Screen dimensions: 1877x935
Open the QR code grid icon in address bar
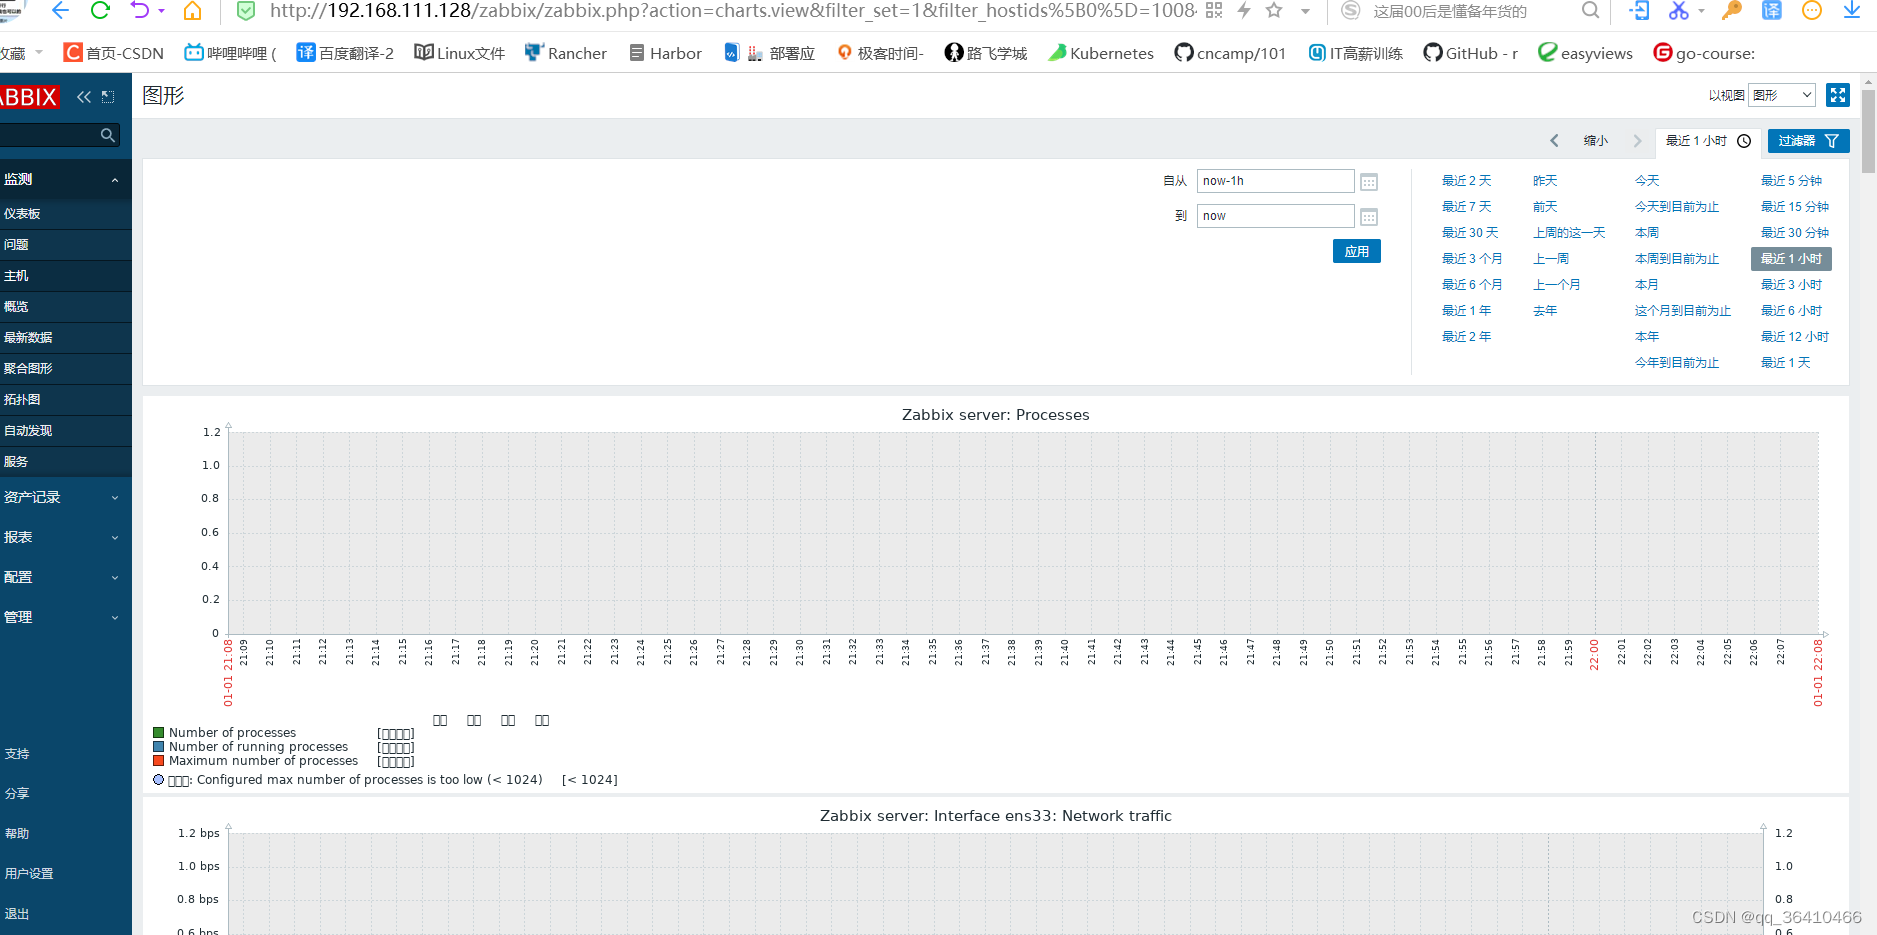1214,11
